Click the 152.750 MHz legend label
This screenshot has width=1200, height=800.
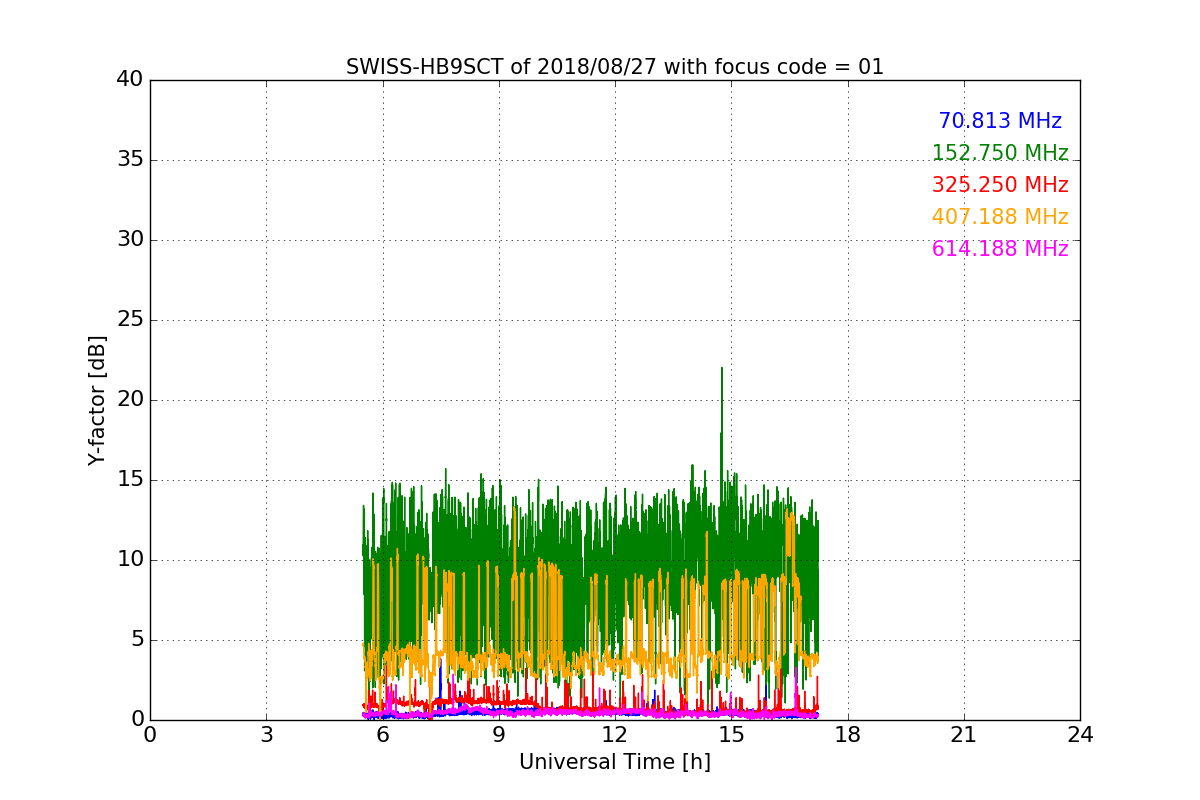[1000, 153]
